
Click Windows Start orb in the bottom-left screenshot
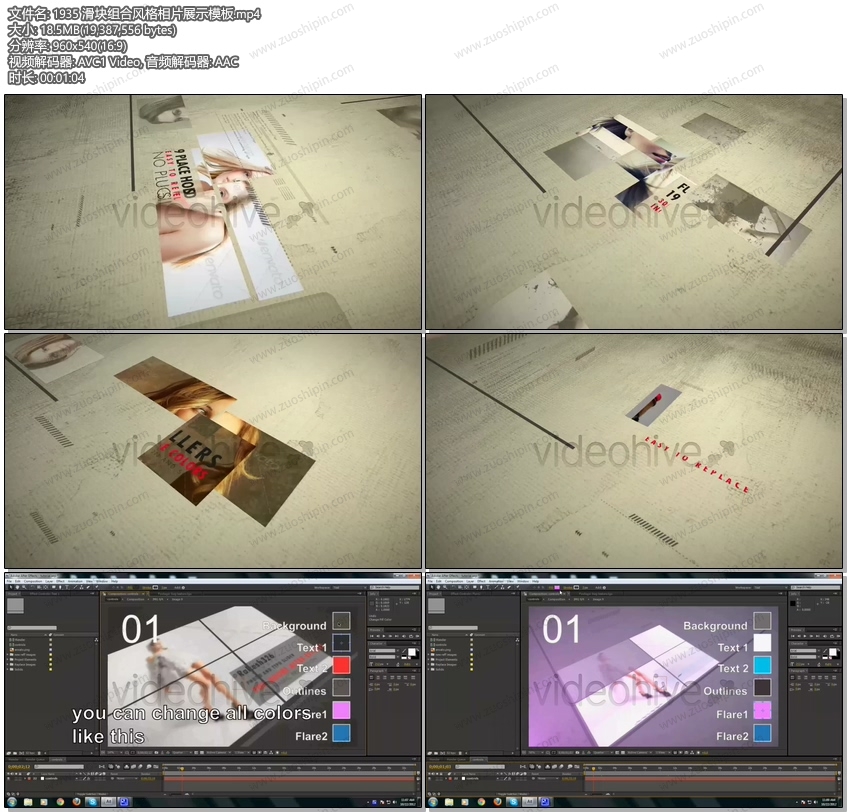(11, 801)
